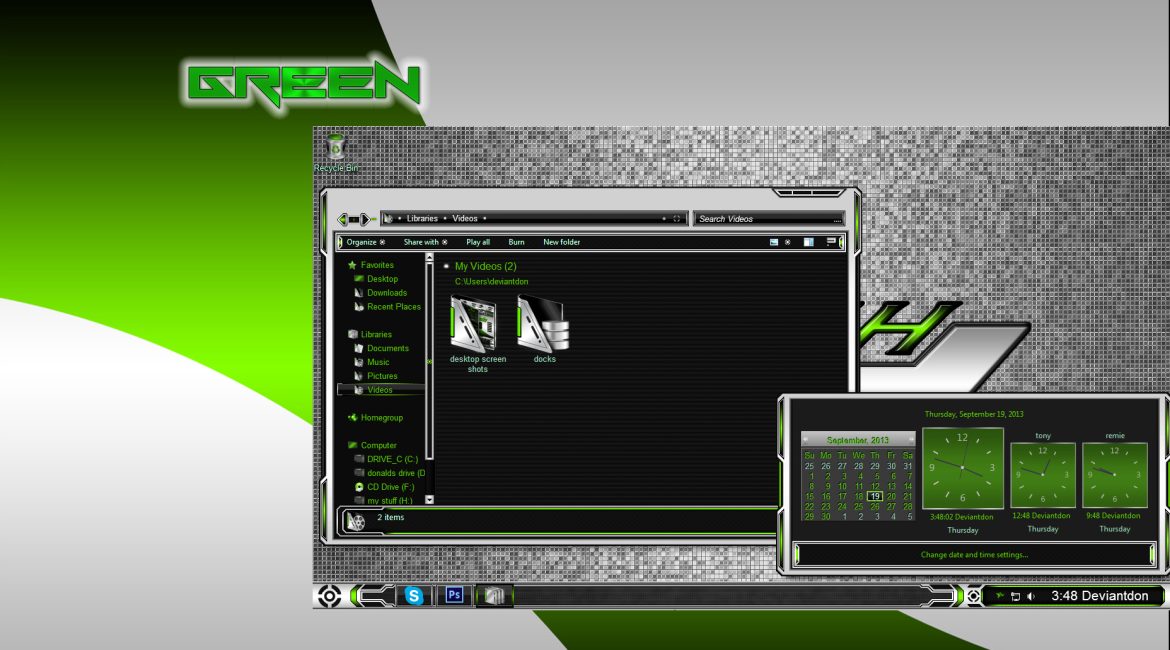Screen dimensions: 1170x650
Task: Click the New folder button
Action: click(561, 242)
